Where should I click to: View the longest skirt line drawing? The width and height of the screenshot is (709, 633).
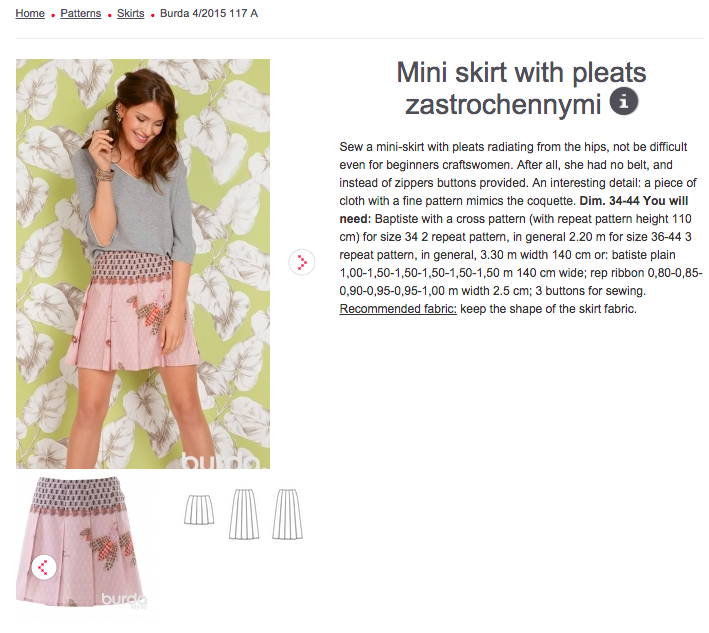(x=287, y=514)
